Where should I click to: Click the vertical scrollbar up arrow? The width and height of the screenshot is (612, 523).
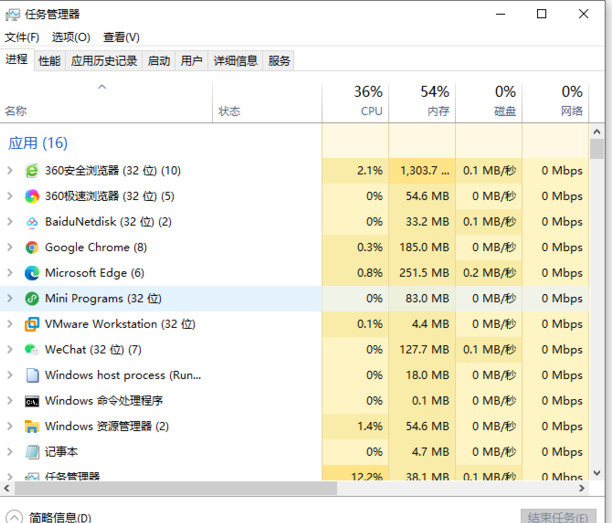tap(596, 132)
